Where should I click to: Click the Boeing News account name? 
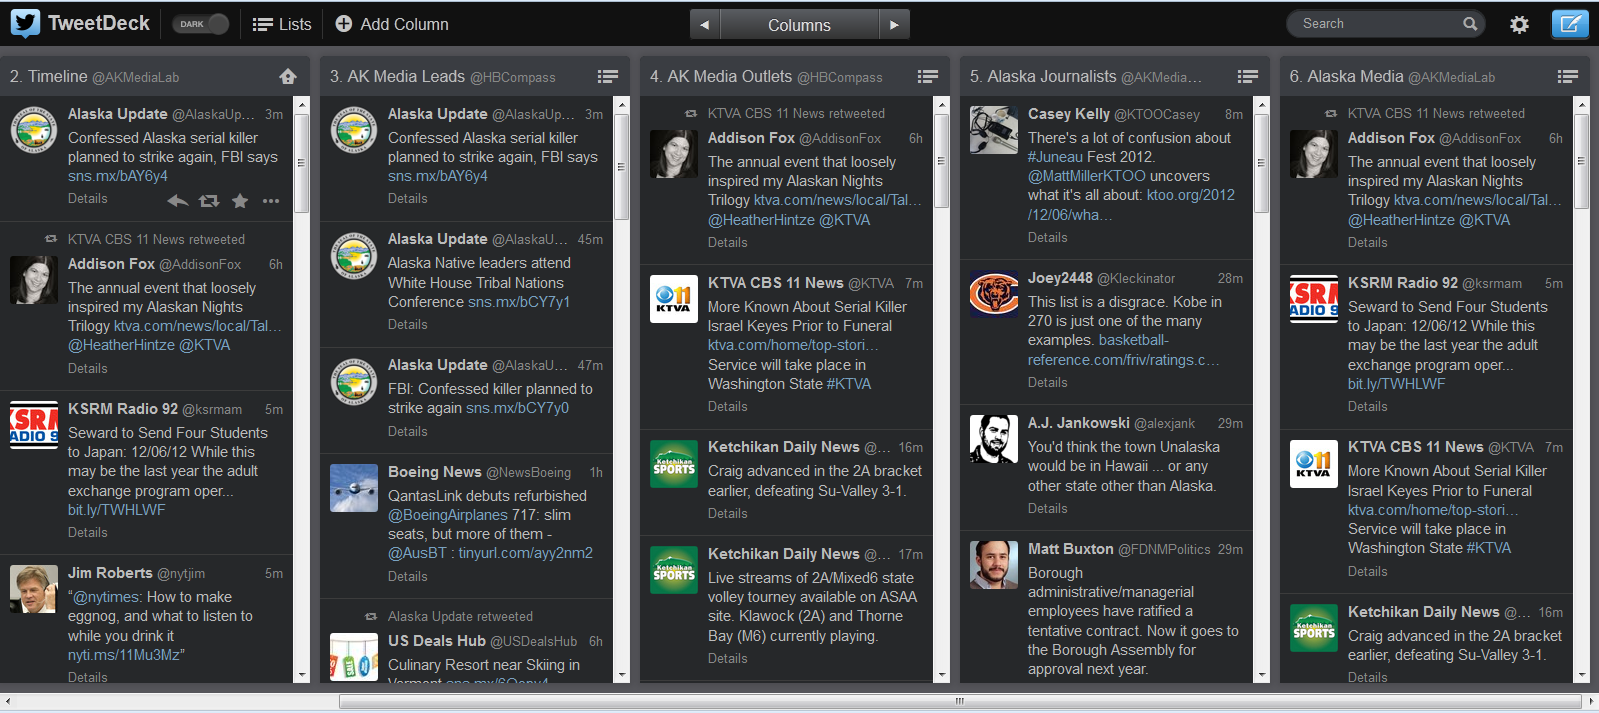click(435, 472)
